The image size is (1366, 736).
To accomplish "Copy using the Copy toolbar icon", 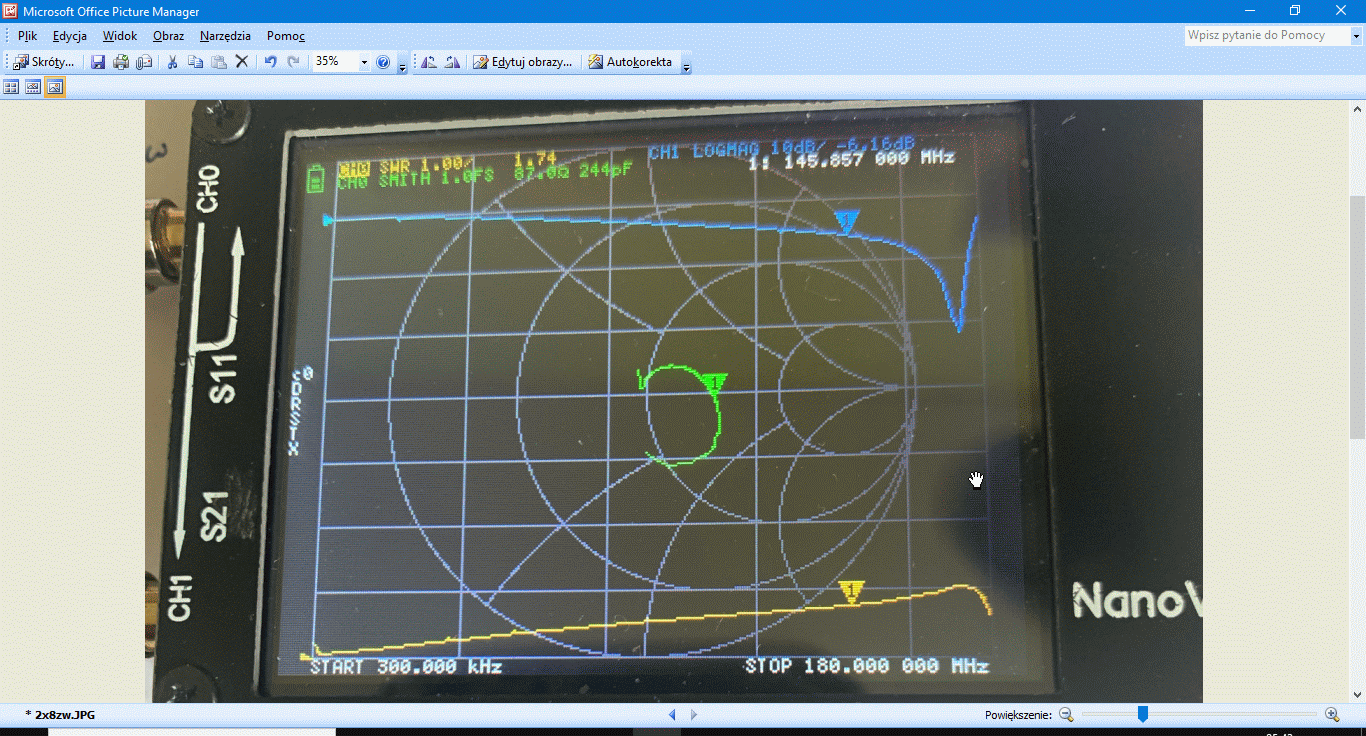I will tap(195, 62).
